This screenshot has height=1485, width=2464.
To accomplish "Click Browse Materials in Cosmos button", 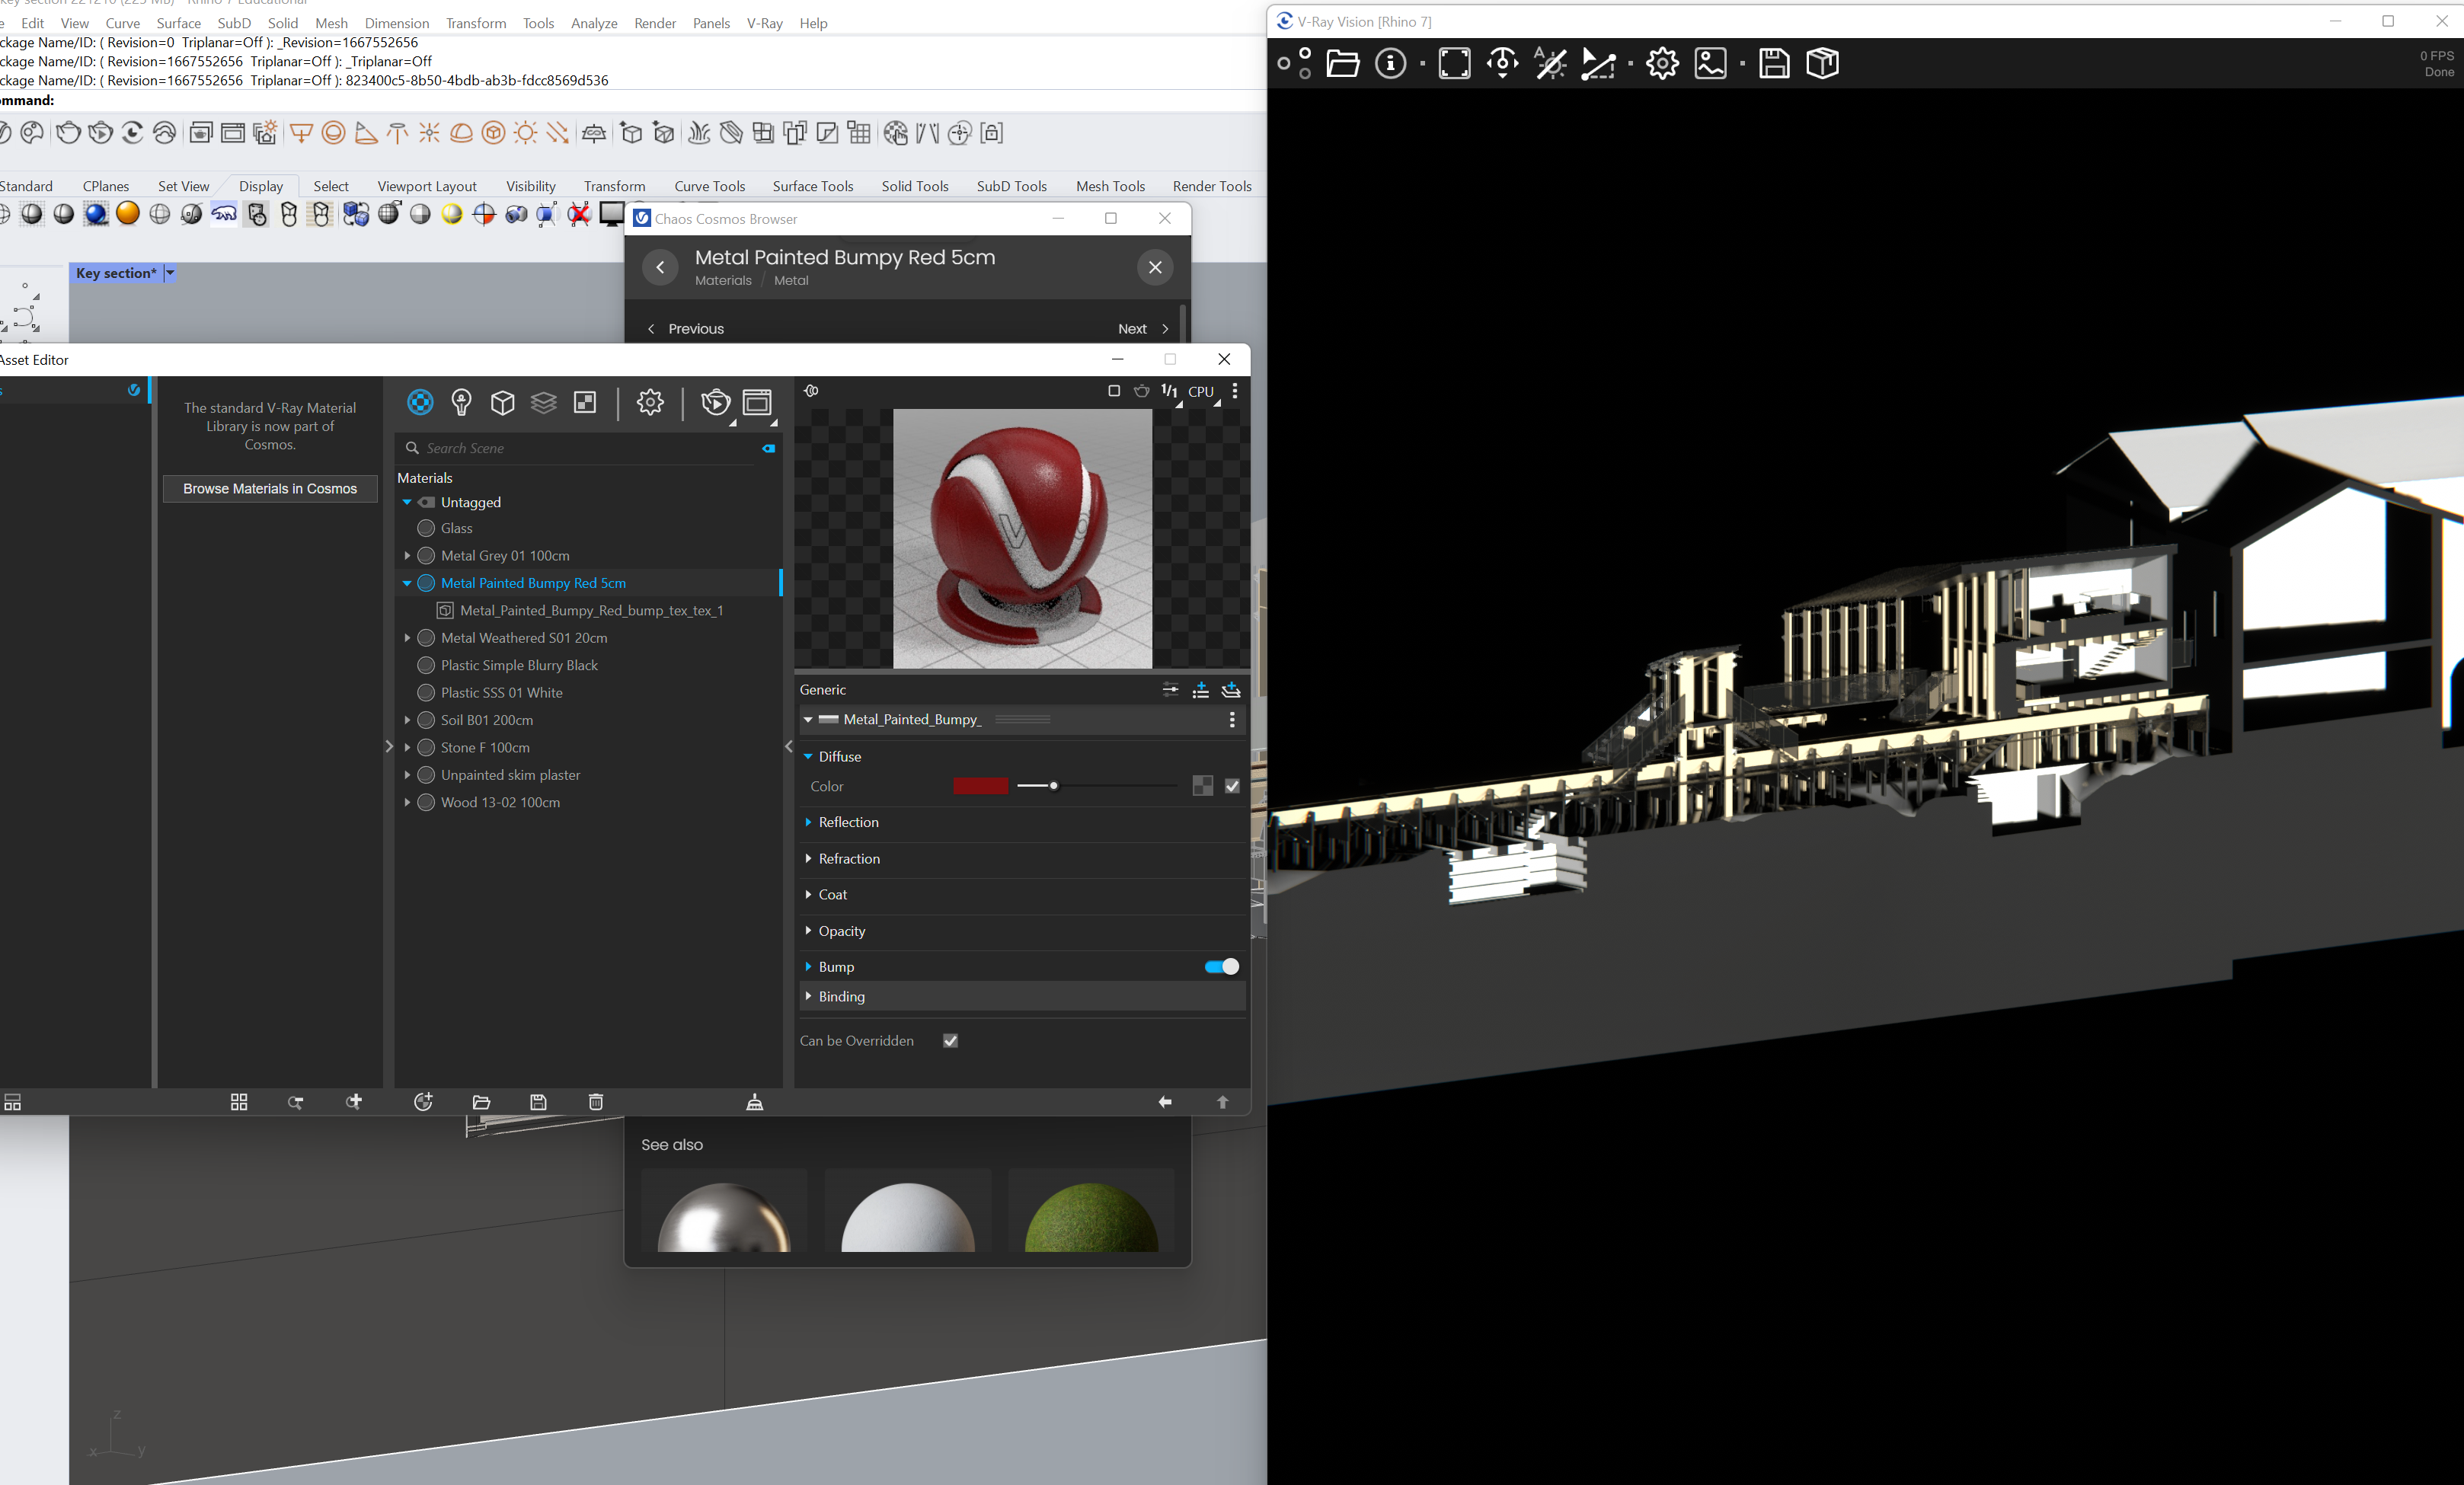I will click(x=270, y=489).
